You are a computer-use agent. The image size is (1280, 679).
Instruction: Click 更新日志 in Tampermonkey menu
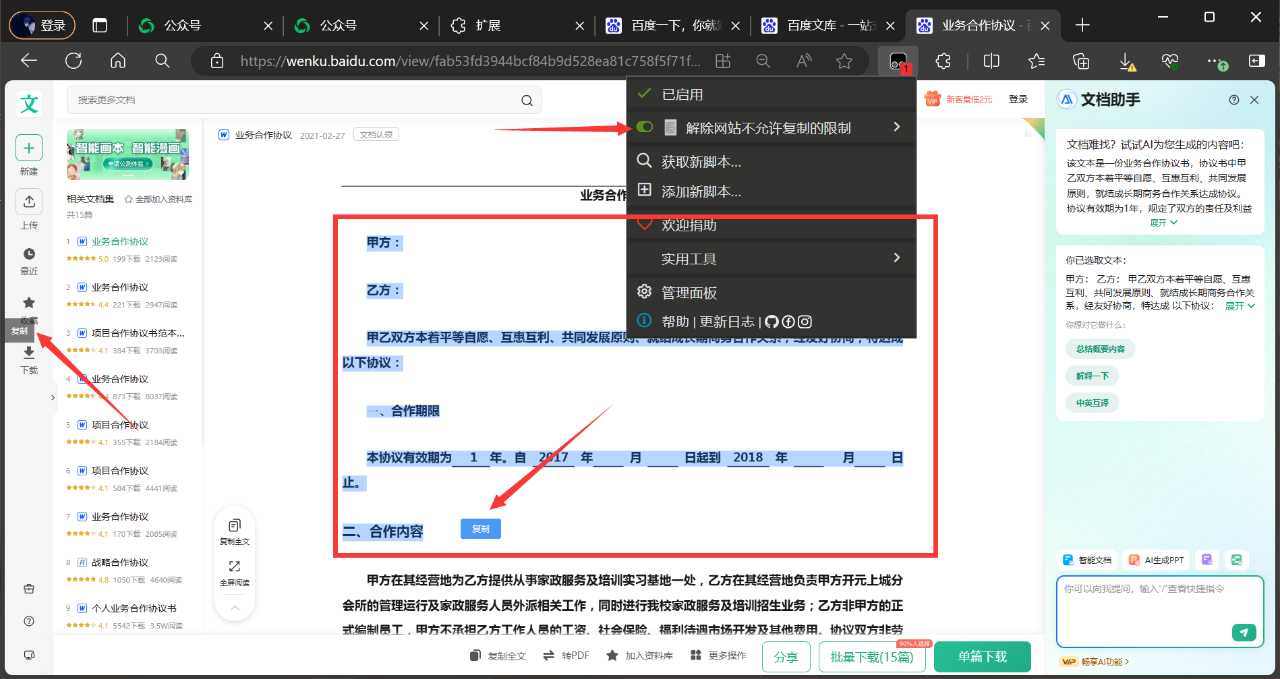tap(727, 322)
